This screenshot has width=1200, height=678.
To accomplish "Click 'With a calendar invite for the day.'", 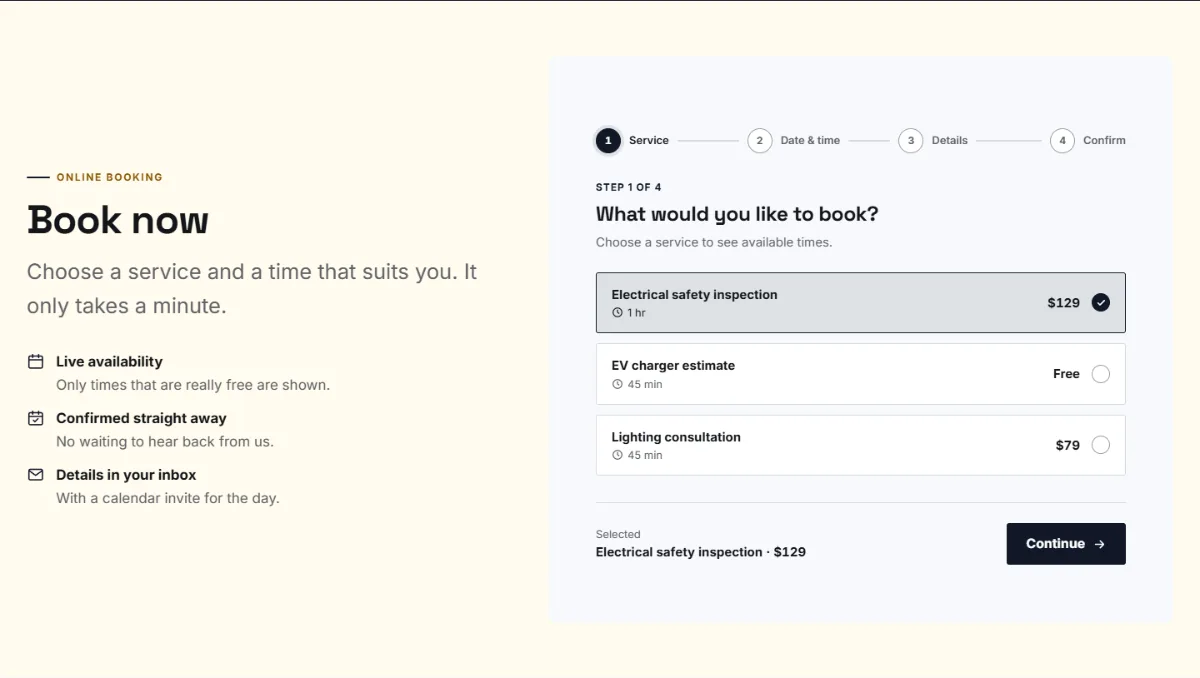I will pos(168,498).
